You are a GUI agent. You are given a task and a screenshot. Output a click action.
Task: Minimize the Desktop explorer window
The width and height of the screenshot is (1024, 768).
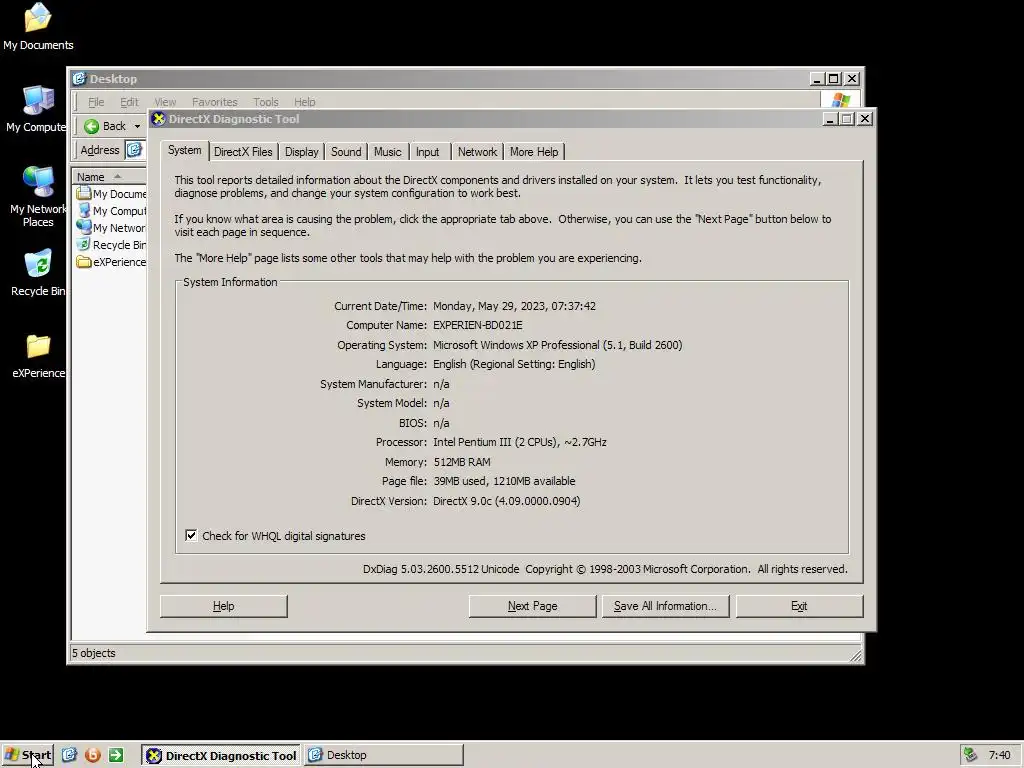(x=817, y=79)
